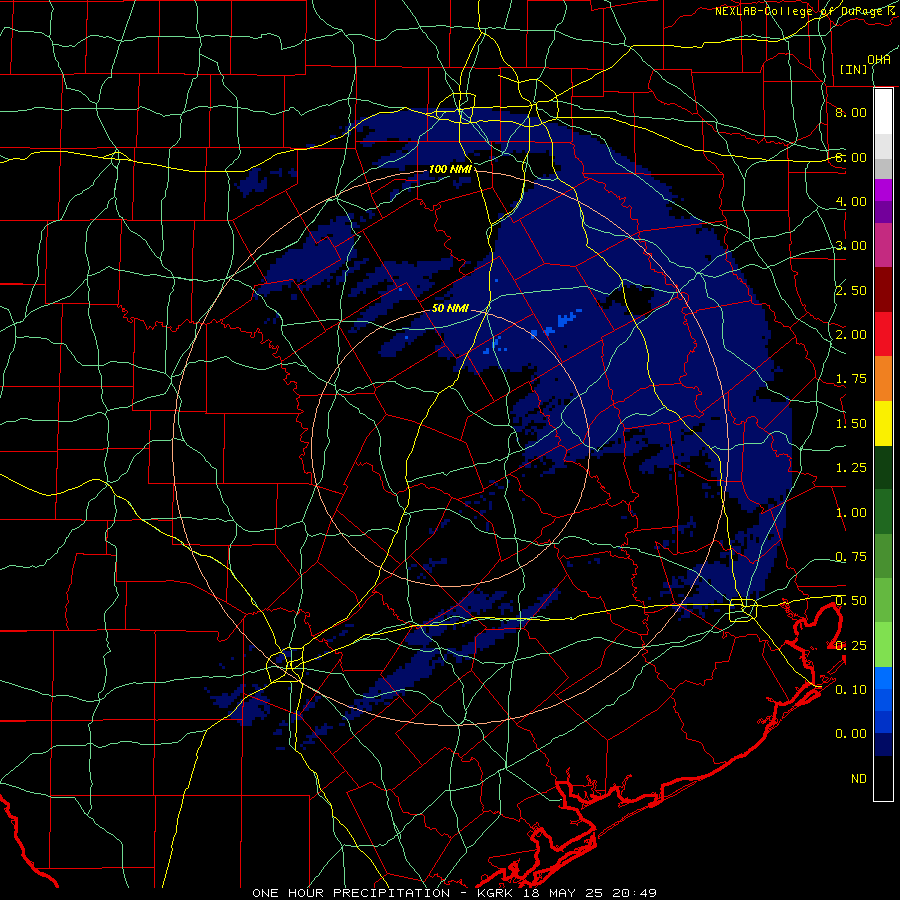This screenshot has height=900, width=900.
Task: Select the 8.00 legend value
Action: 851,112
